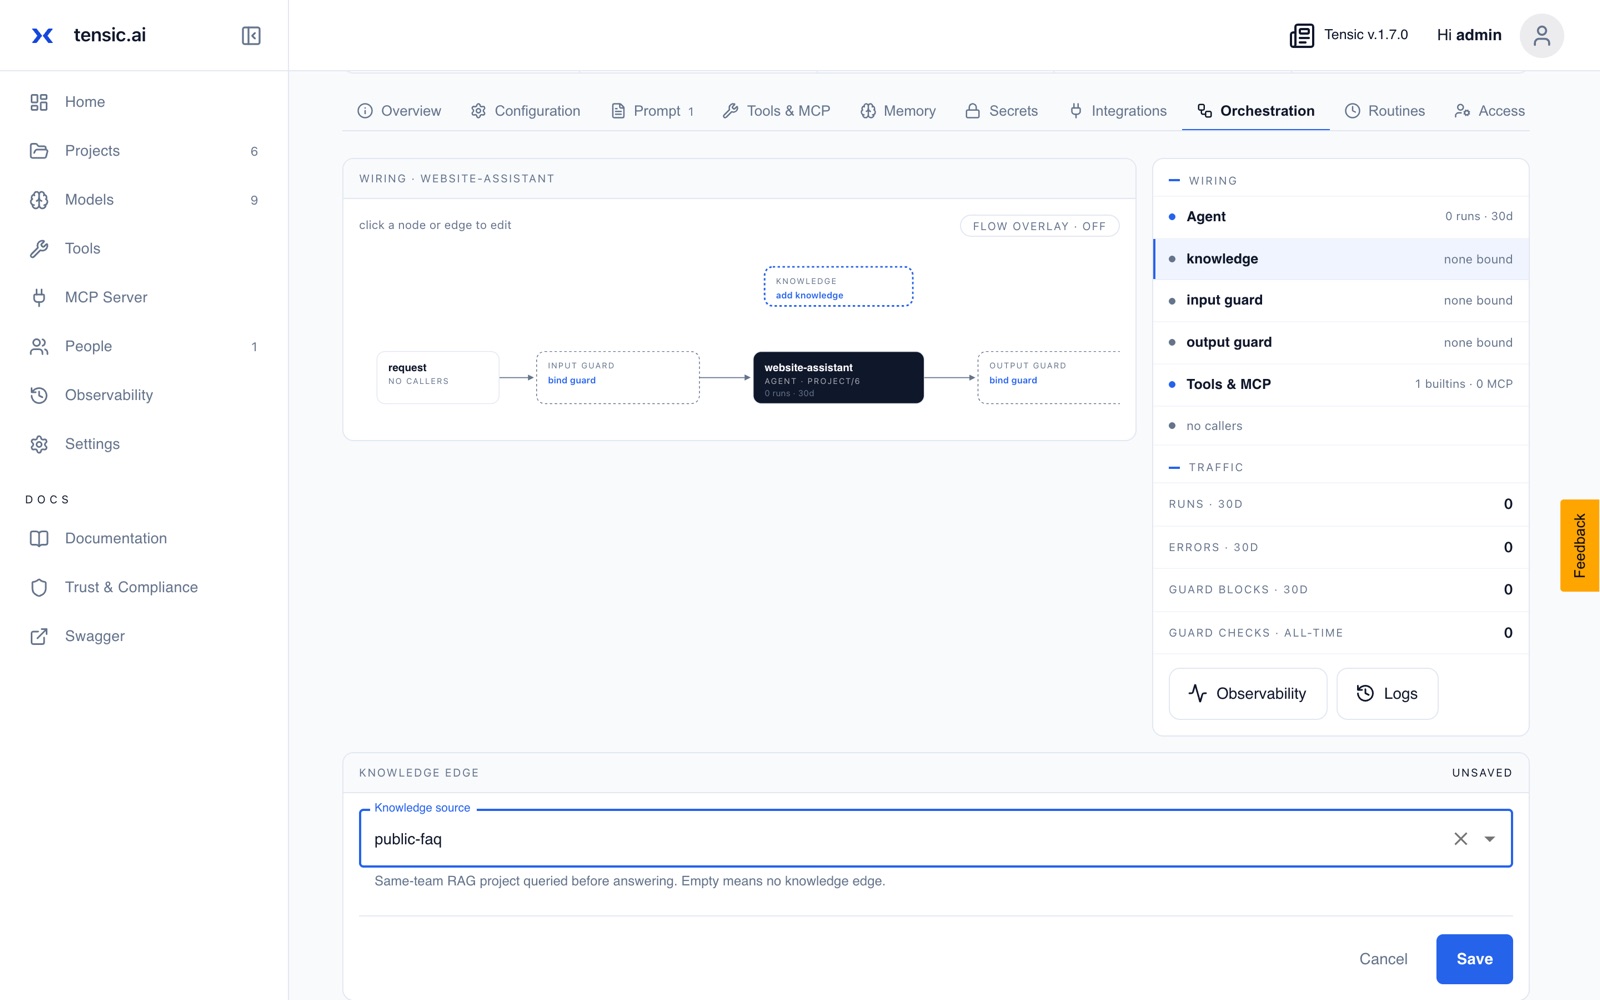Click the Observability history icon in sidebar
This screenshot has height=1000, width=1600.
coord(39,395)
